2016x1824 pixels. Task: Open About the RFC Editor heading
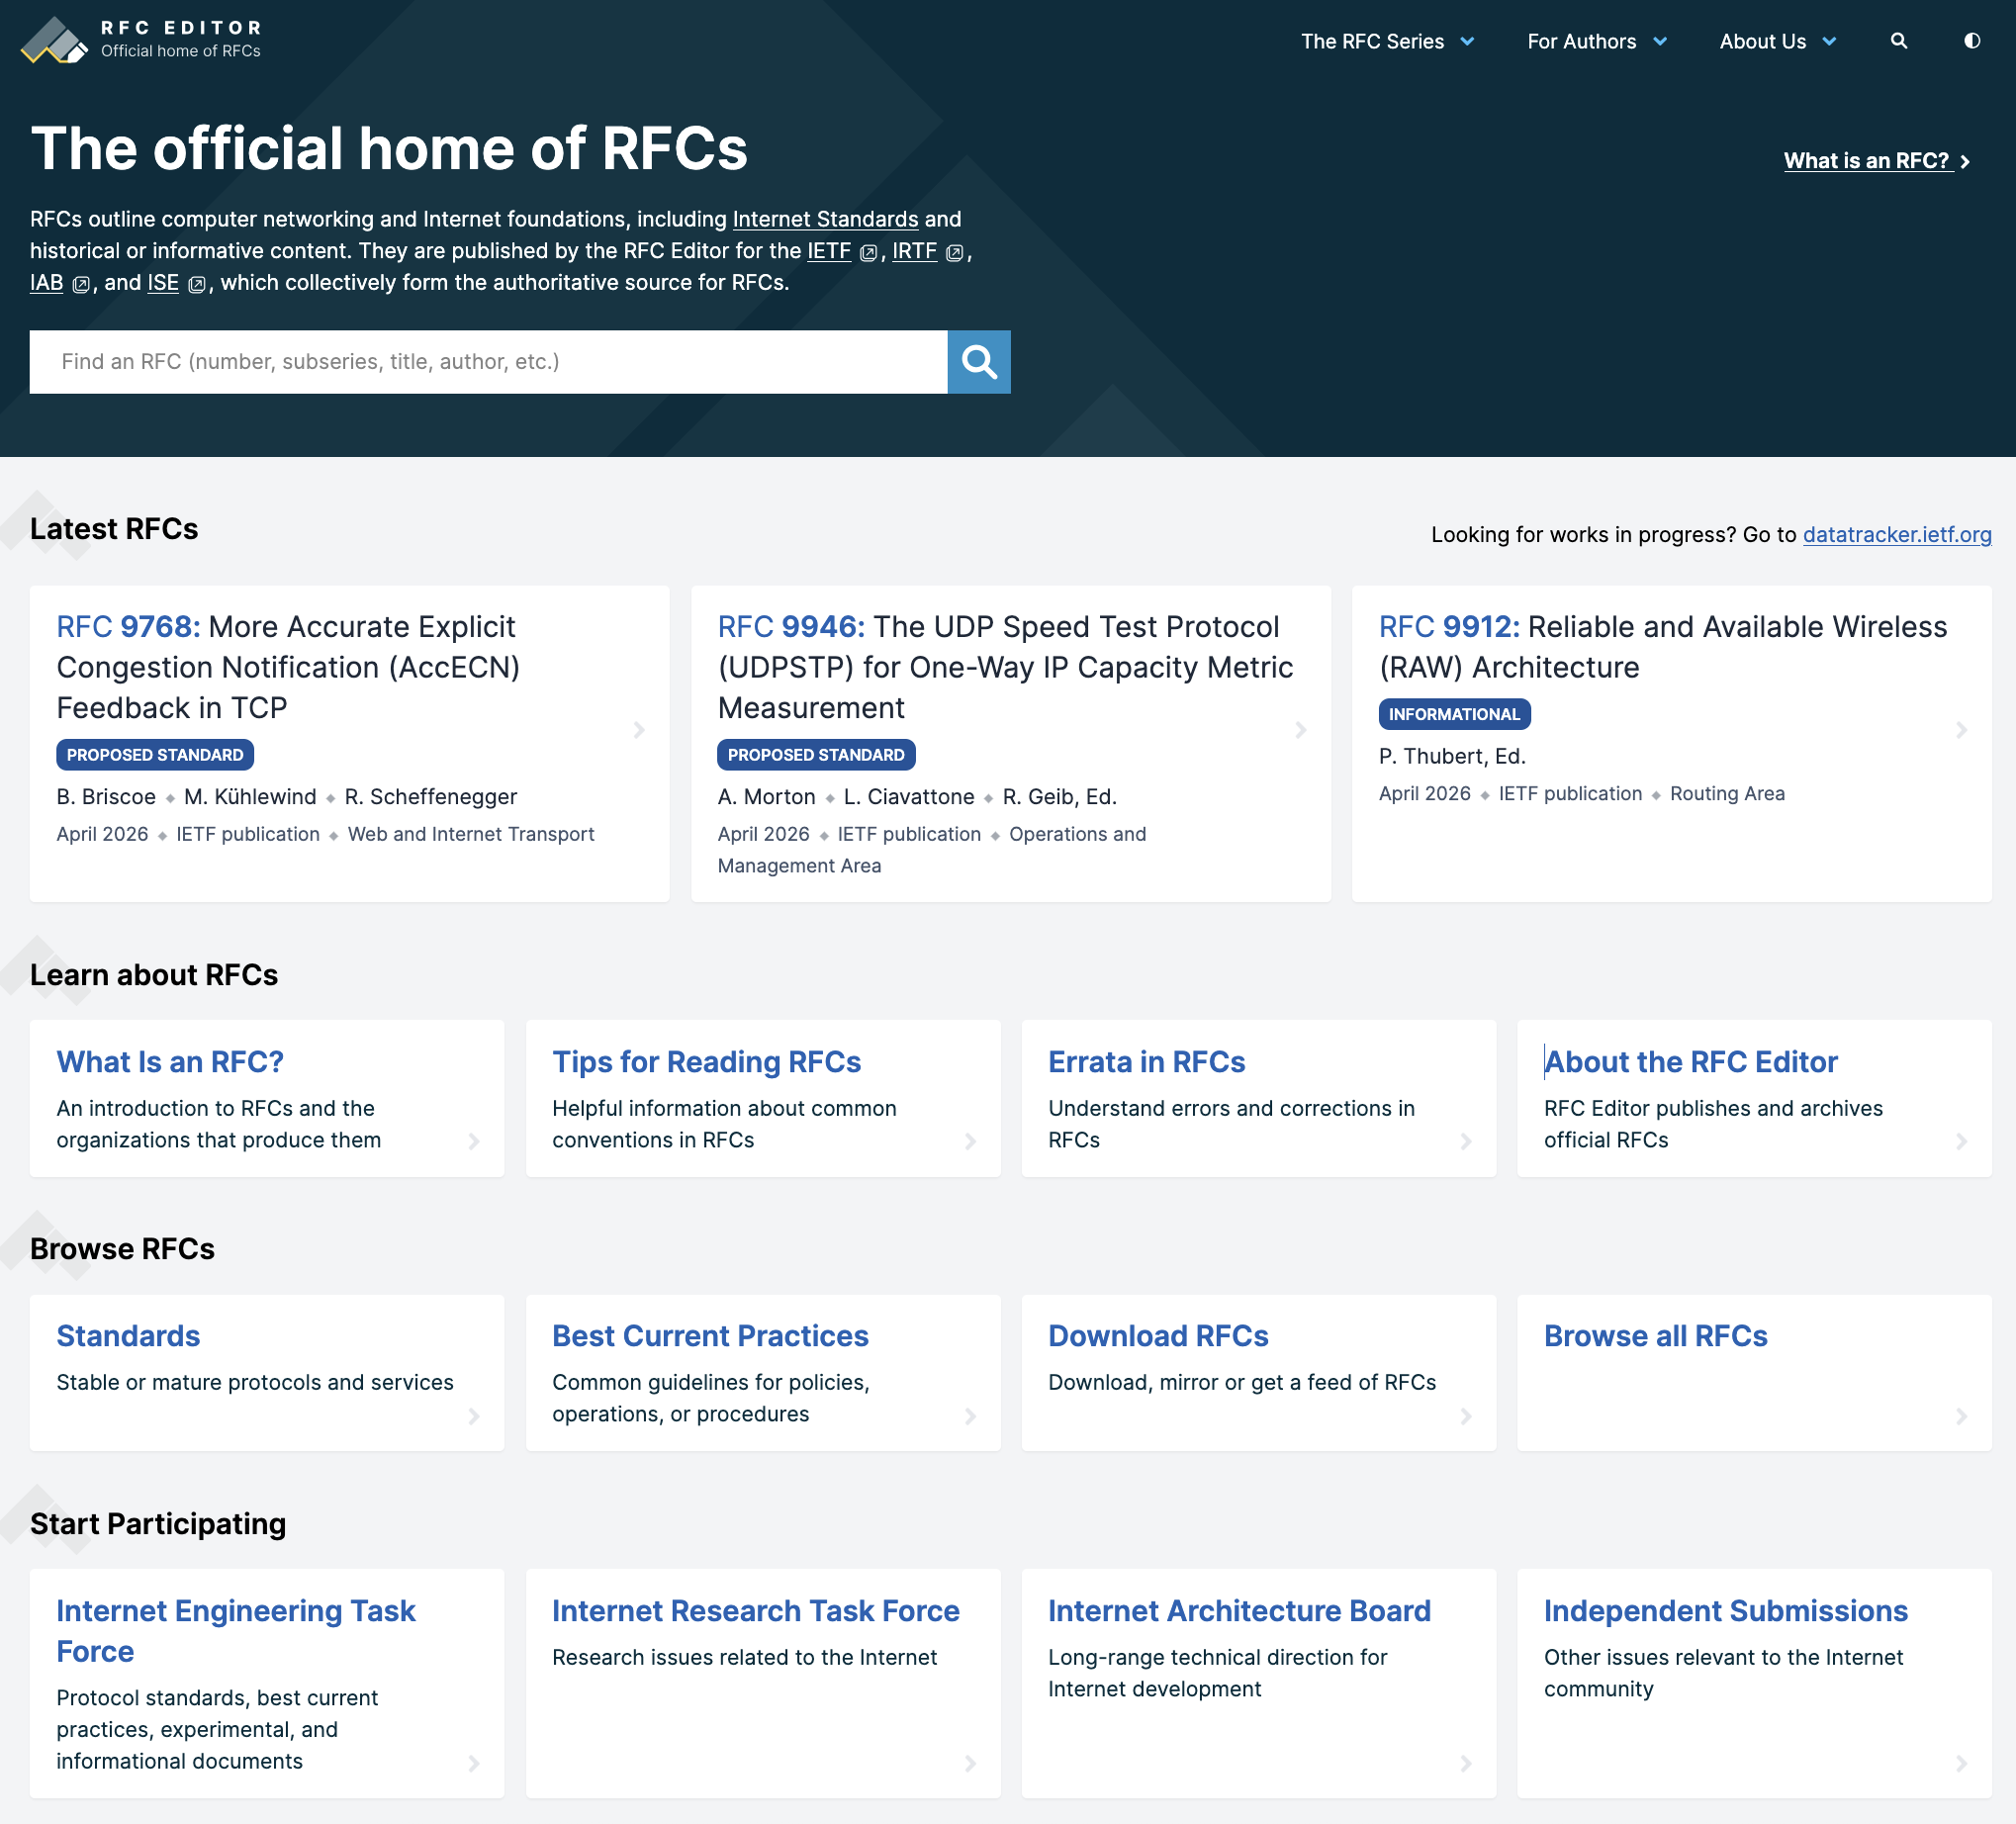coord(1690,1062)
